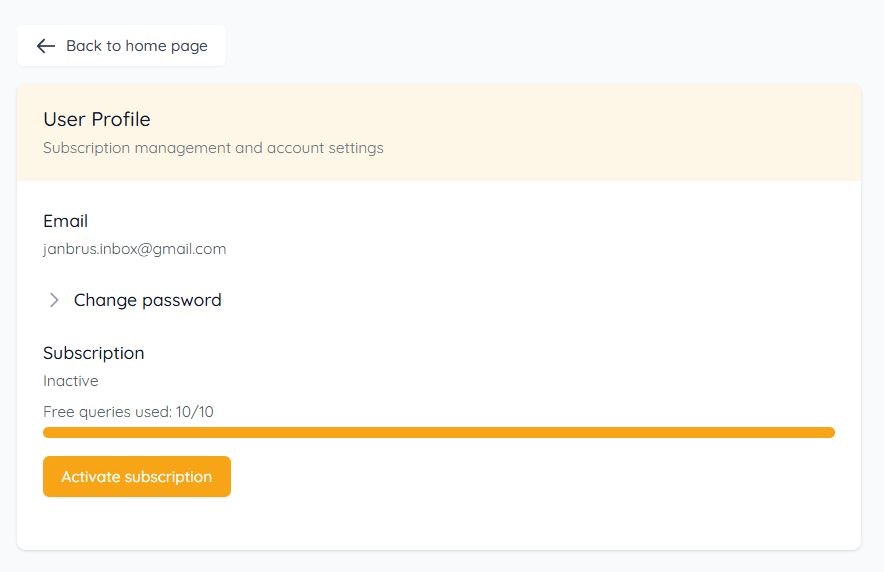Click the word "Profile" in the heading
The image size is (884, 572).
click(121, 119)
